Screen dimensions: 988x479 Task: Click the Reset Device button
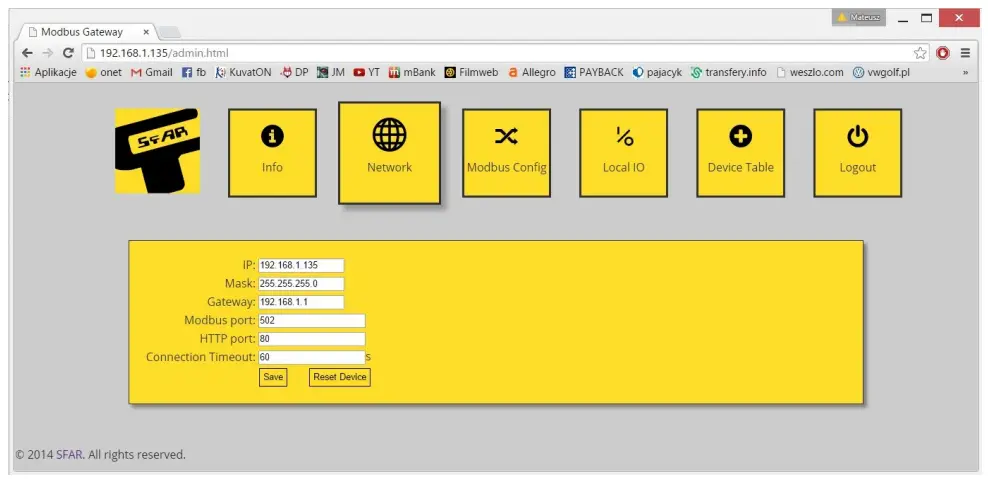pos(340,377)
